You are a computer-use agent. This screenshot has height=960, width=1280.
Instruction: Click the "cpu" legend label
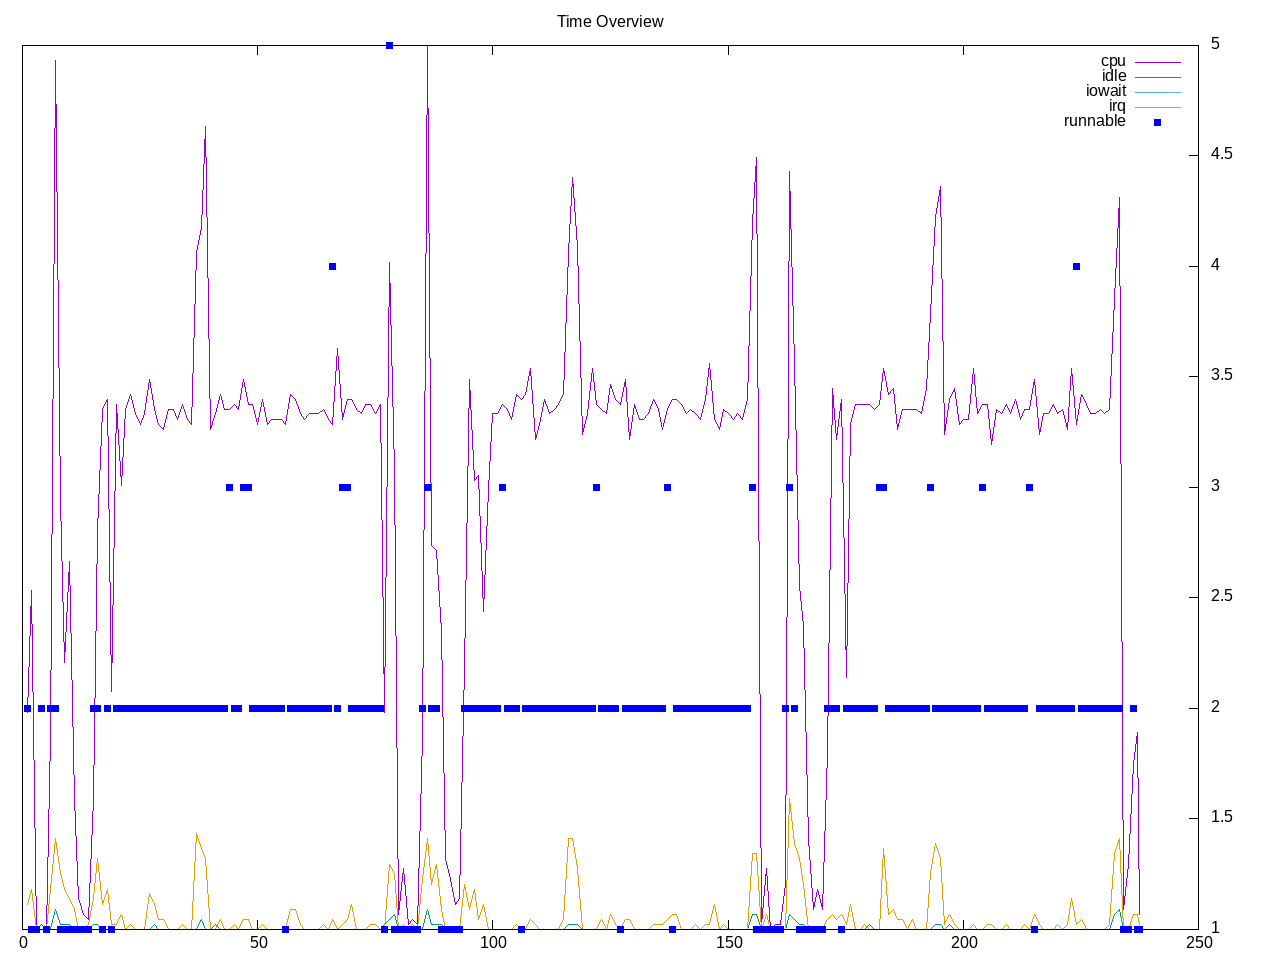(1112, 61)
